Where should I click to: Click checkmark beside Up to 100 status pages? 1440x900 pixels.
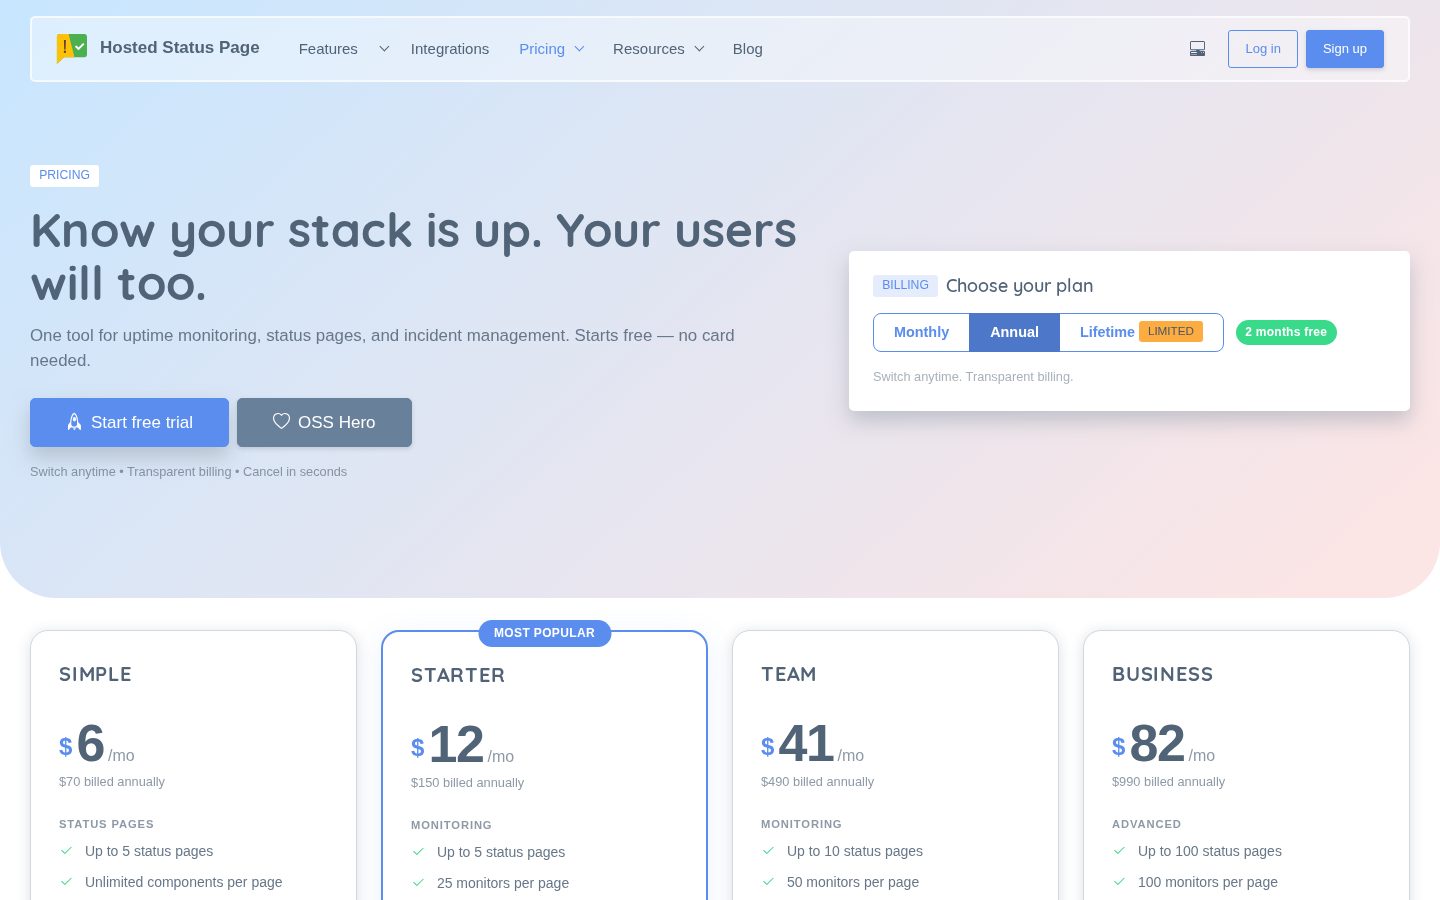[x=1119, y=851]
